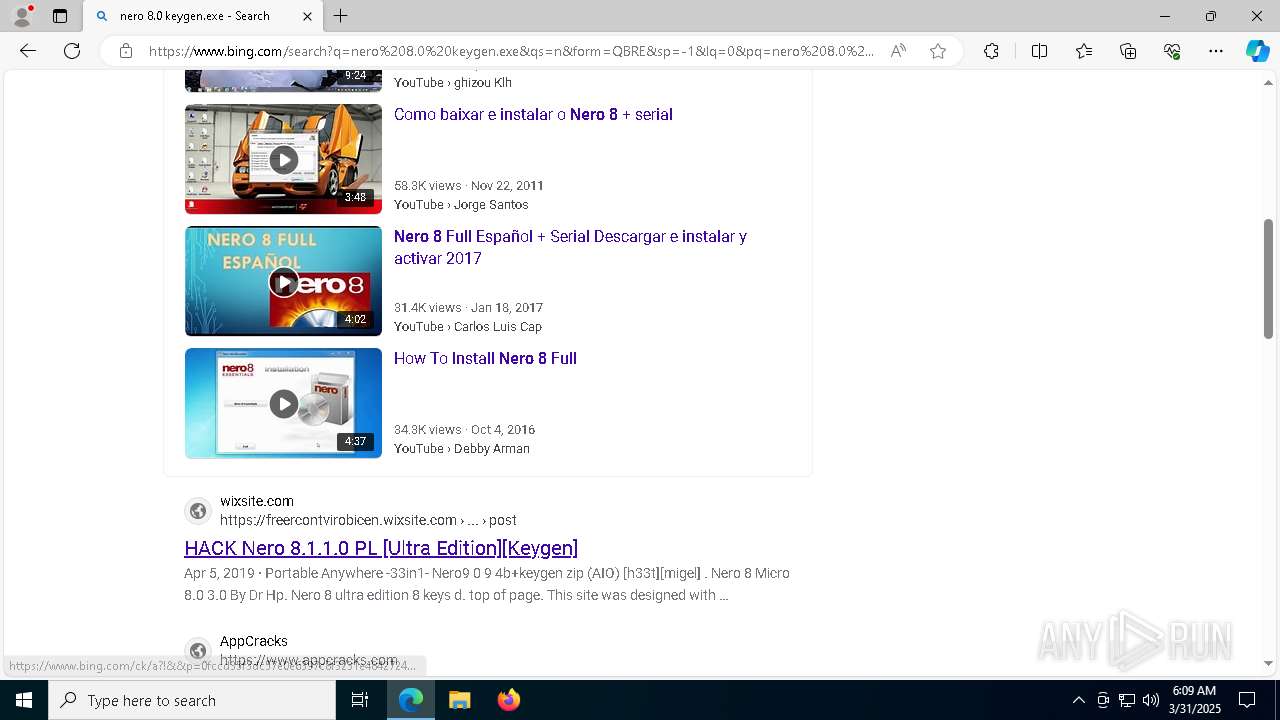Open 'HACK Nero 8.1.1.0 PL [Ultra Edition][Keygen]' result
Screen dimensions: 1280x720
click(x=381, y=548)
